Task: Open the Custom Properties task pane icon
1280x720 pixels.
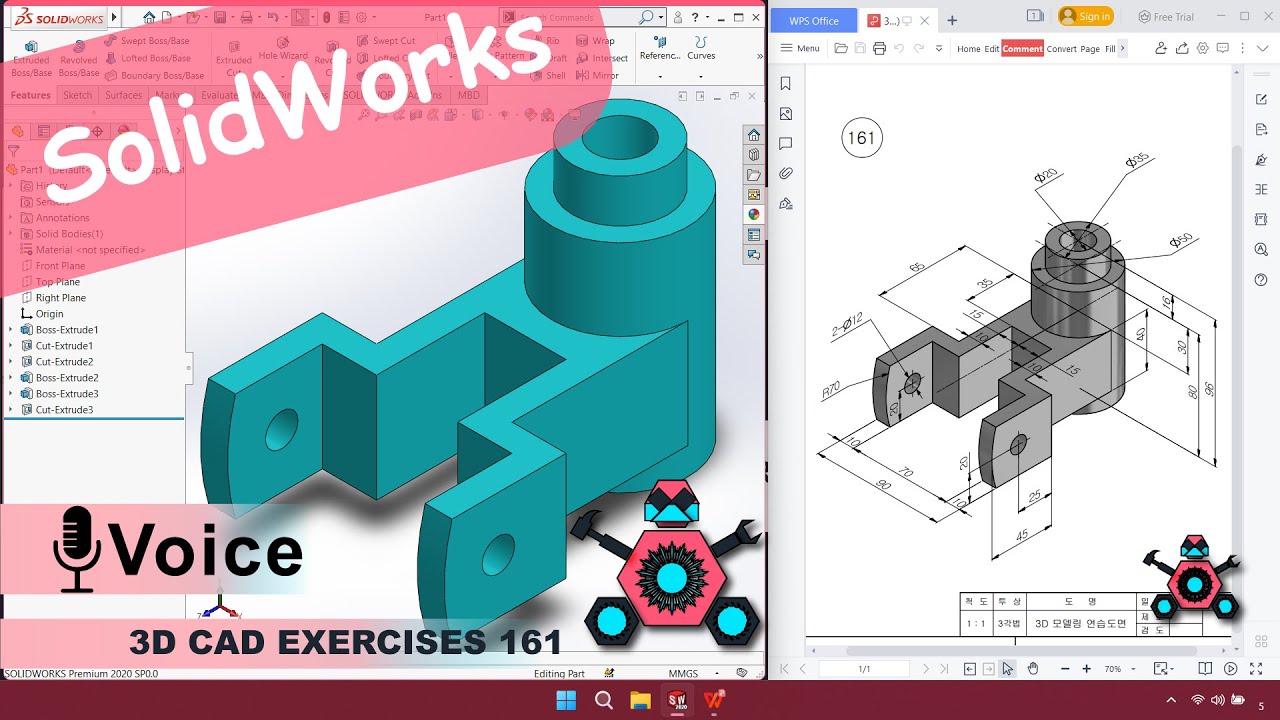Action: [x=754, y=235]
